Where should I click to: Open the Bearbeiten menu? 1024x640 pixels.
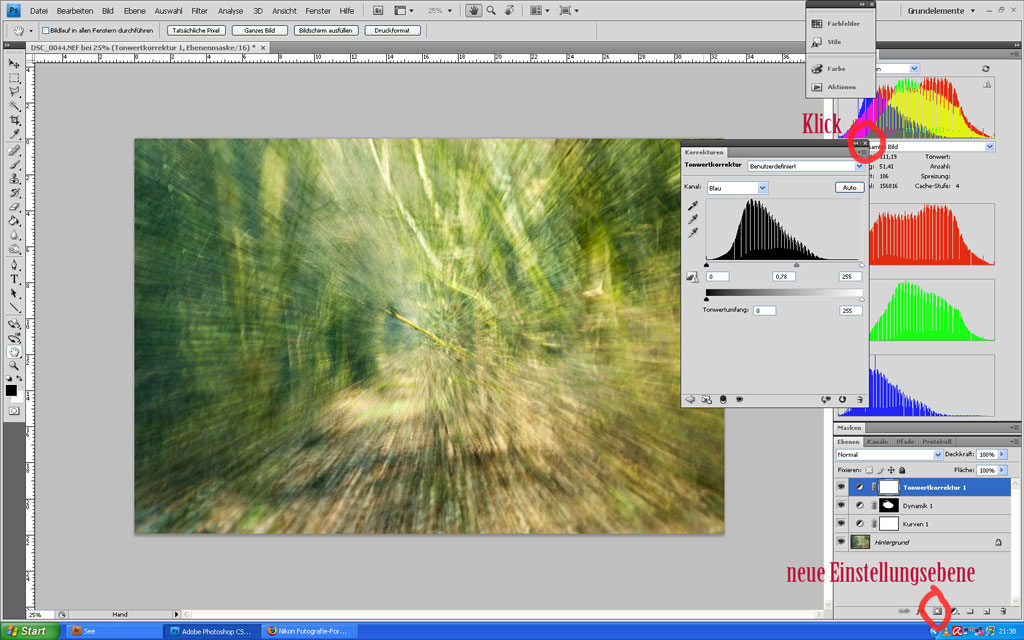click(x=74, y=11)
